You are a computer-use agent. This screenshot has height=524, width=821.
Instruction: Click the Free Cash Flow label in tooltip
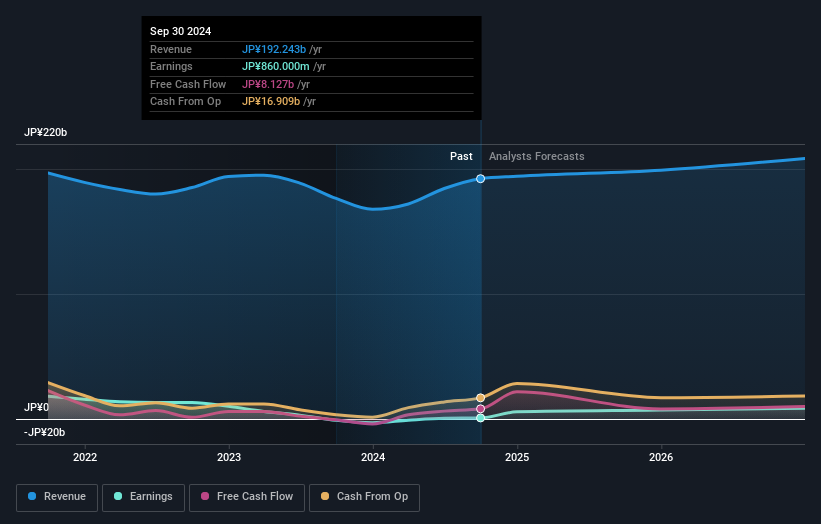coord(188,84)
